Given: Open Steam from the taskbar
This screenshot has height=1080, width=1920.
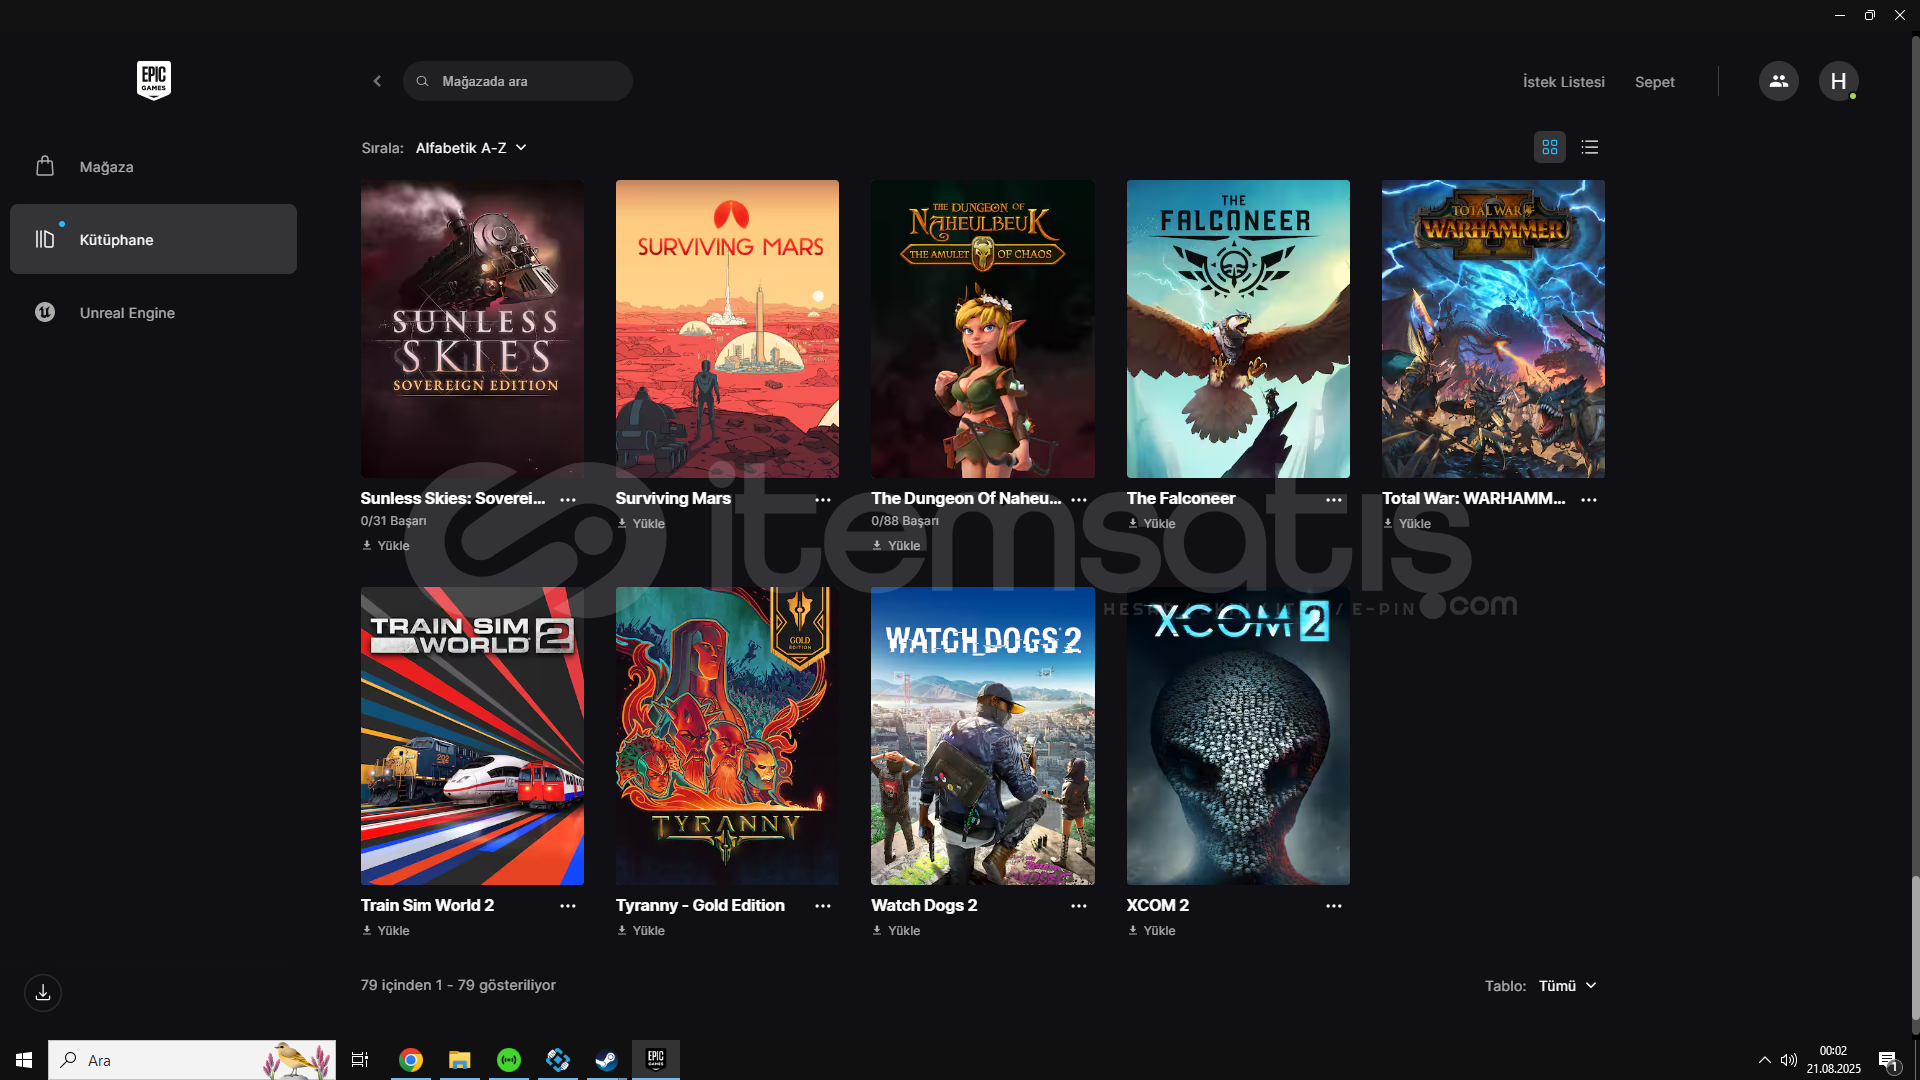Looking at the screenshot, I should (x=607, y=1060).
